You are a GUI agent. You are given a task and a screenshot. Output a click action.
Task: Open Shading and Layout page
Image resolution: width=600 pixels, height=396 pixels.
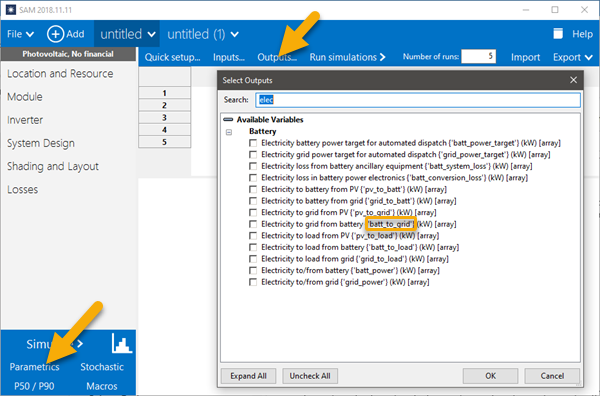tap(53, 166)
